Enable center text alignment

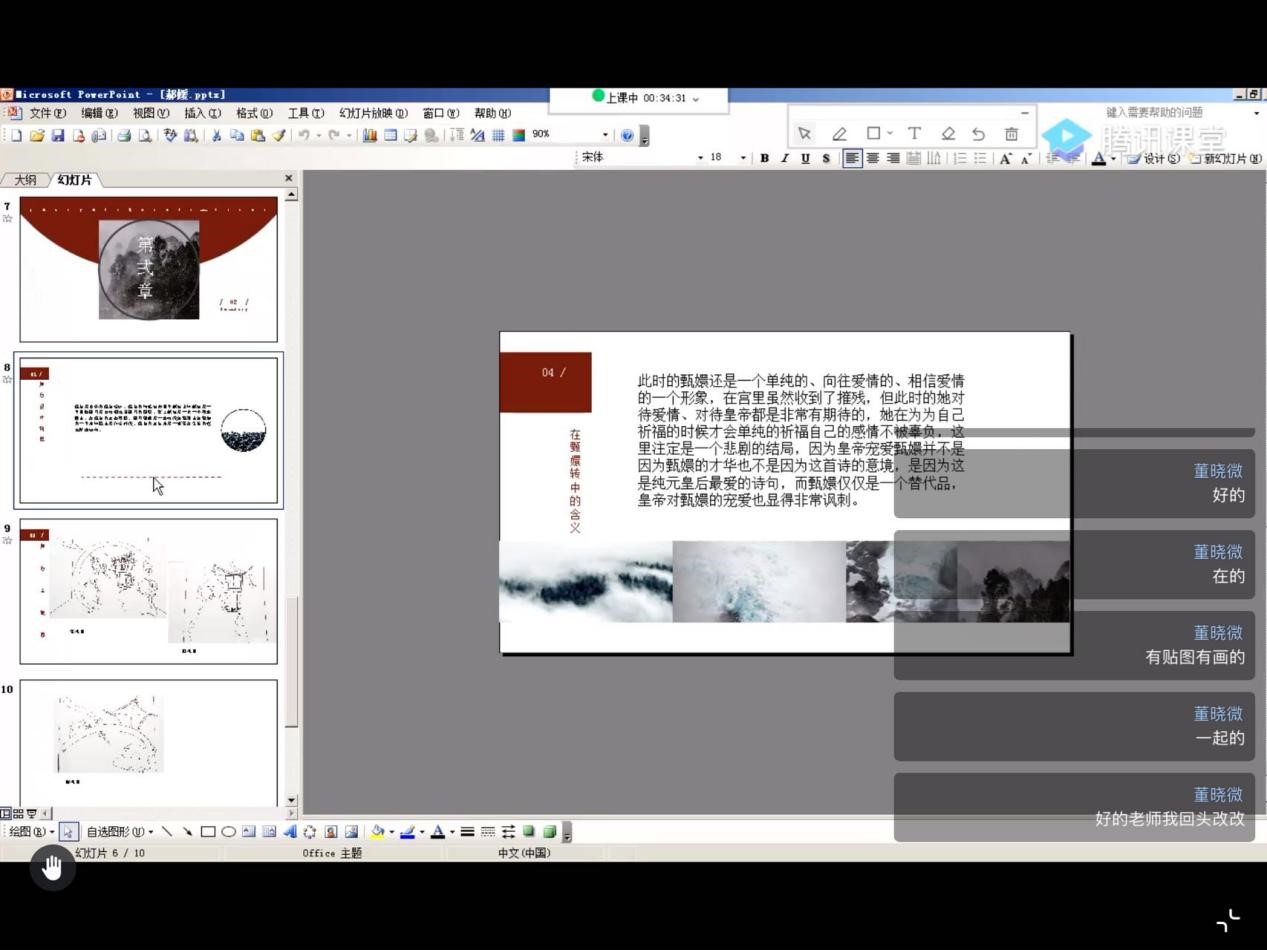[x=872, y=158]
